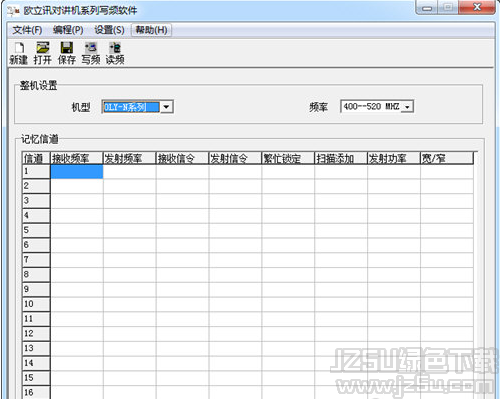The image size is (500, 399).
Task: Select channel row header 8
Action: click(x=36, y=275)
